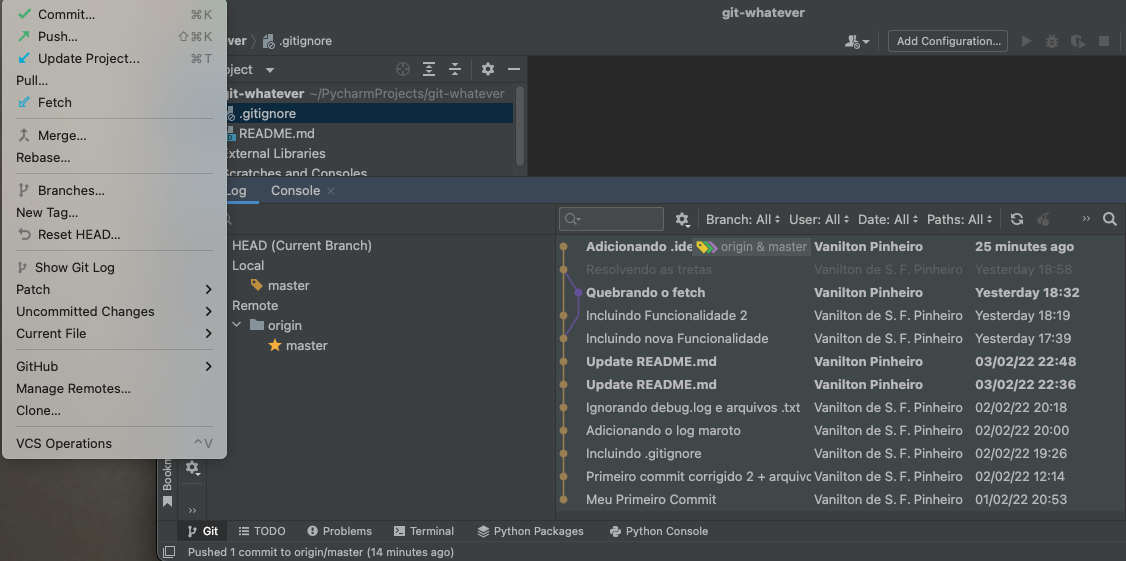Viewport: 1126px width, 561px height.
Task: Select Fetch in the Git menu
Action: point(114,103)
